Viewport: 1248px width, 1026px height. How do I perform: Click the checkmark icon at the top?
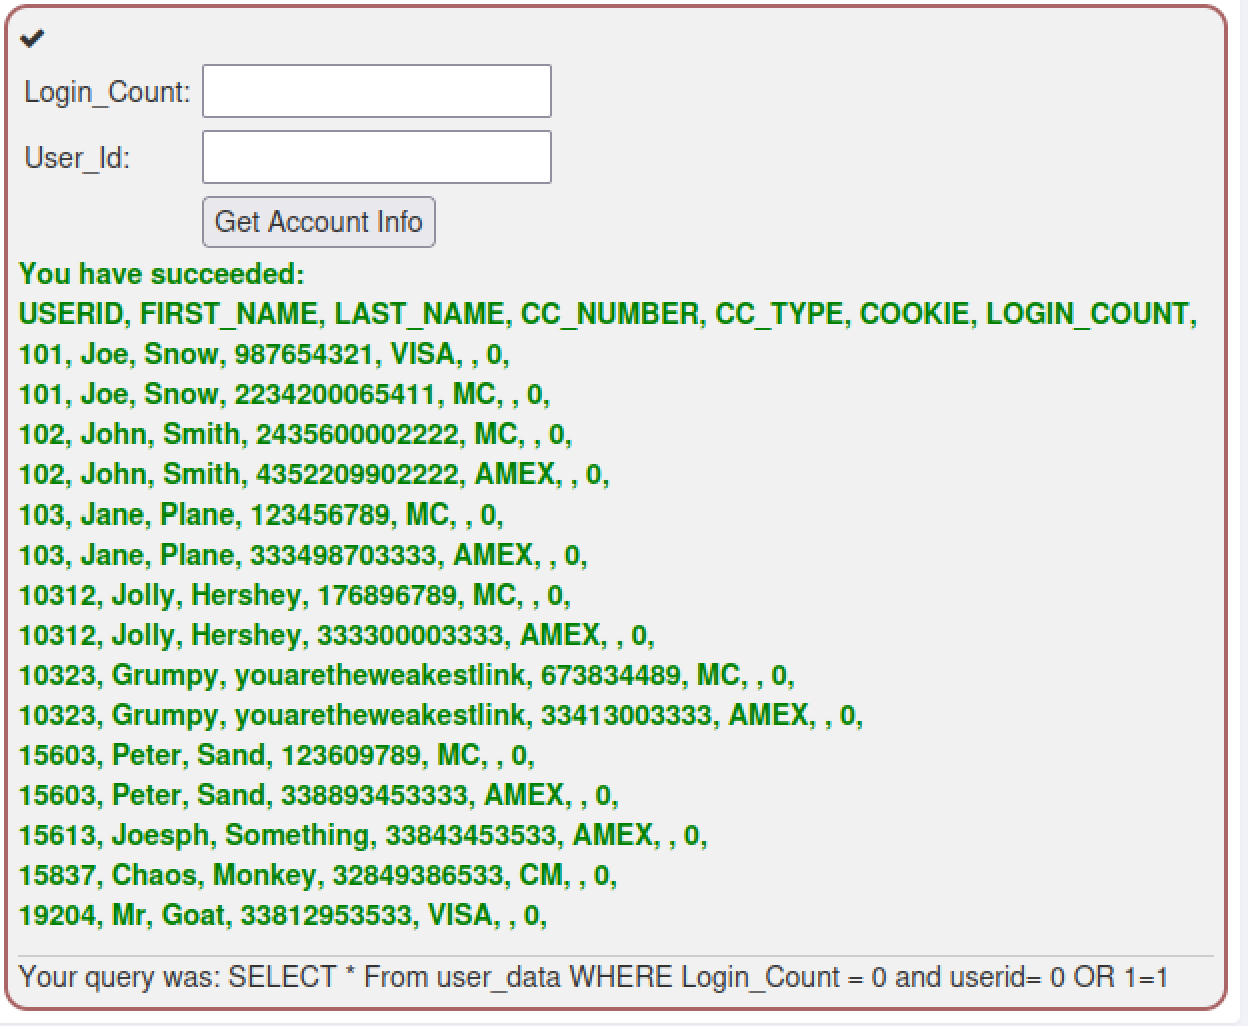coord(32,39)
